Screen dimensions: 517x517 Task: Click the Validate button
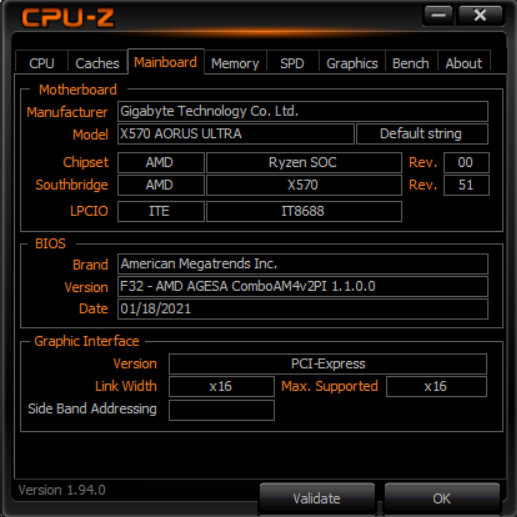317,498
